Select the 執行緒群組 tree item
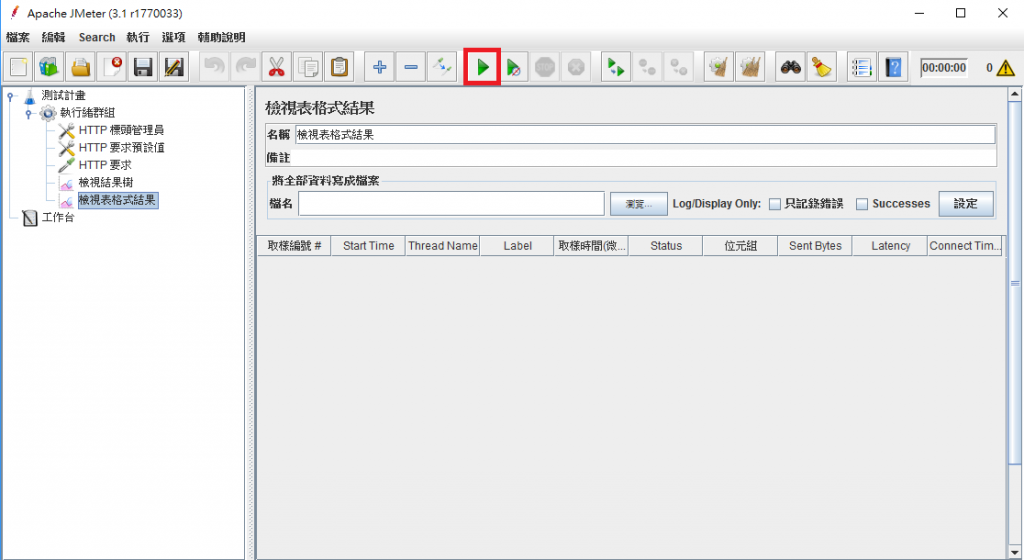 coord(88,113)
